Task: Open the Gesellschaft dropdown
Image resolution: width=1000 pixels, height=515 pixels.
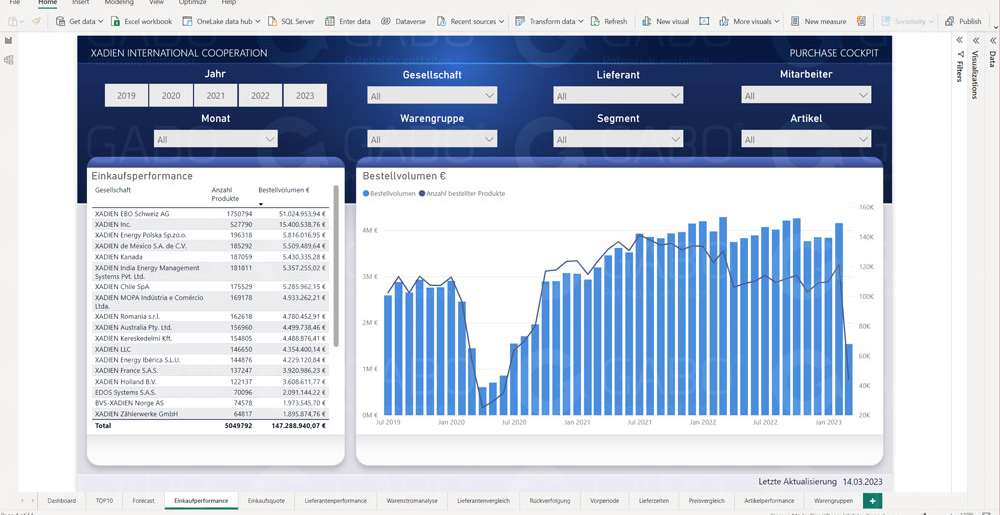Action: click(x=432, y=96)
